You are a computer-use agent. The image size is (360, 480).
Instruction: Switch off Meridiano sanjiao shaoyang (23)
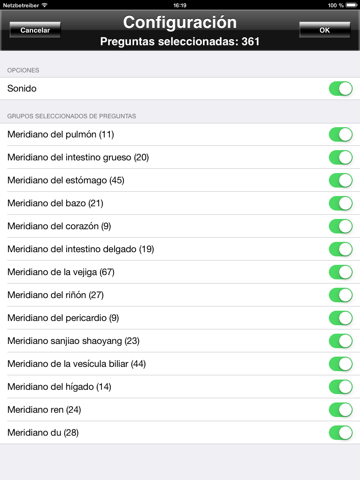[x=341, y=341]
